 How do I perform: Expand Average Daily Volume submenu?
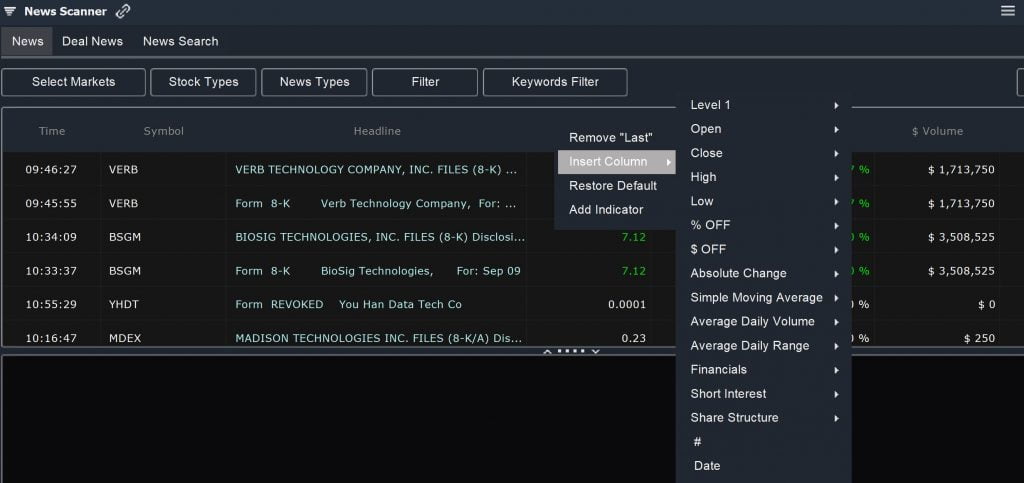click(x=764, y=322)
